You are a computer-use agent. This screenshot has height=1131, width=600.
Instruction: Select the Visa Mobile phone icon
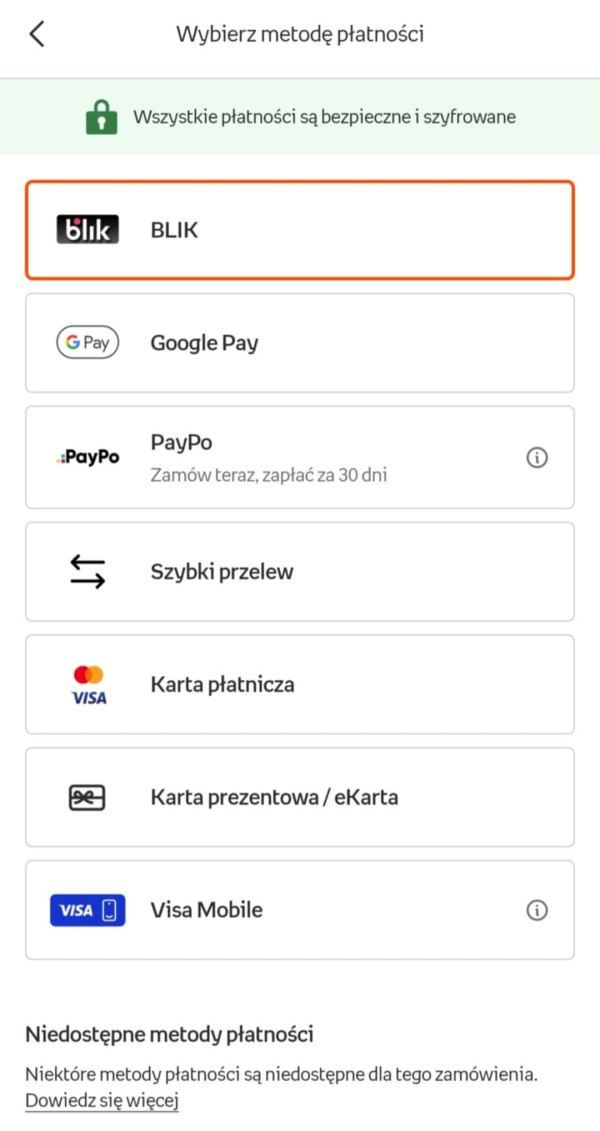(87, 910)
